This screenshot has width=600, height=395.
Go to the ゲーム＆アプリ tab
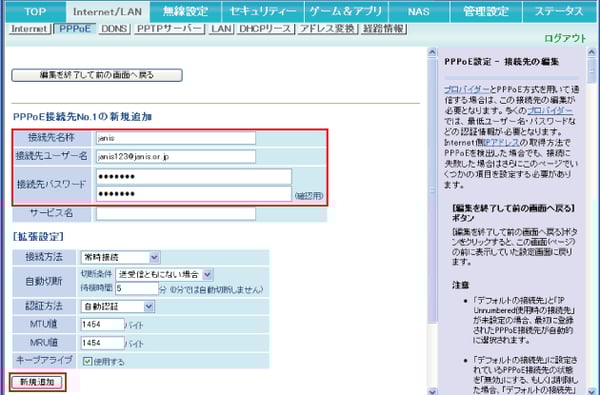pos(346,11)
